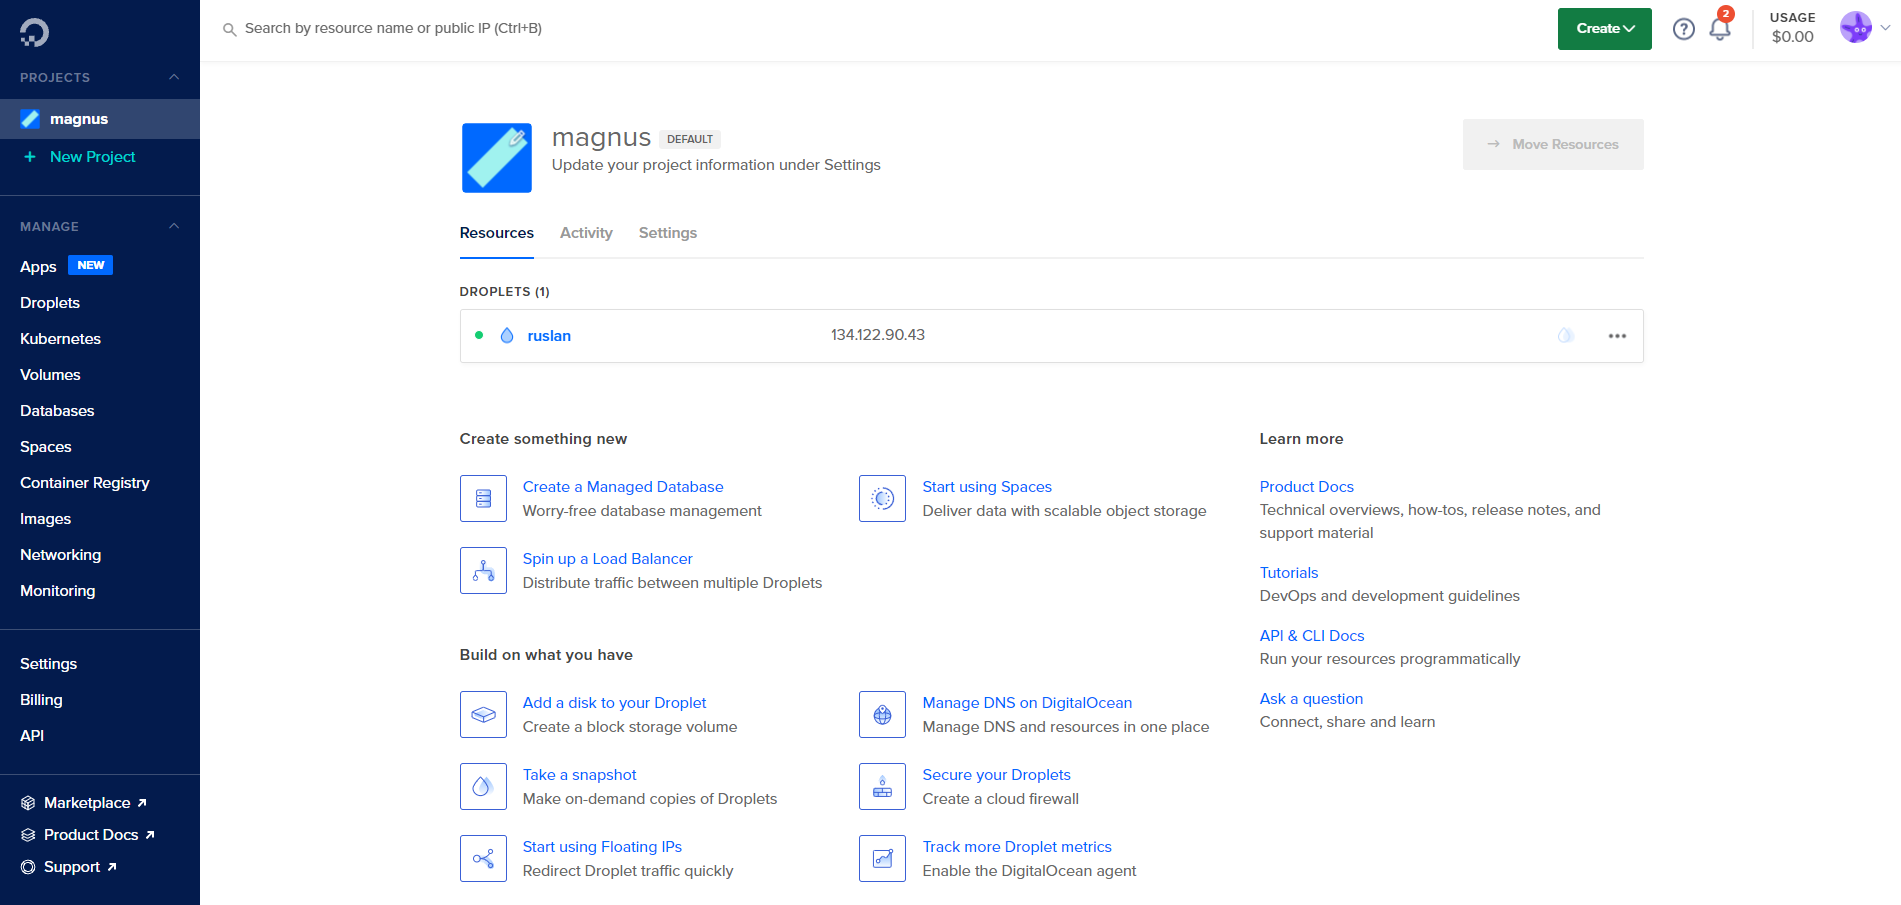Image resolution: width=1901 pixels, height=905 pixels.
Task: Click the Support lifebuoy icon in sidebar
Action: tap(28, 867)
